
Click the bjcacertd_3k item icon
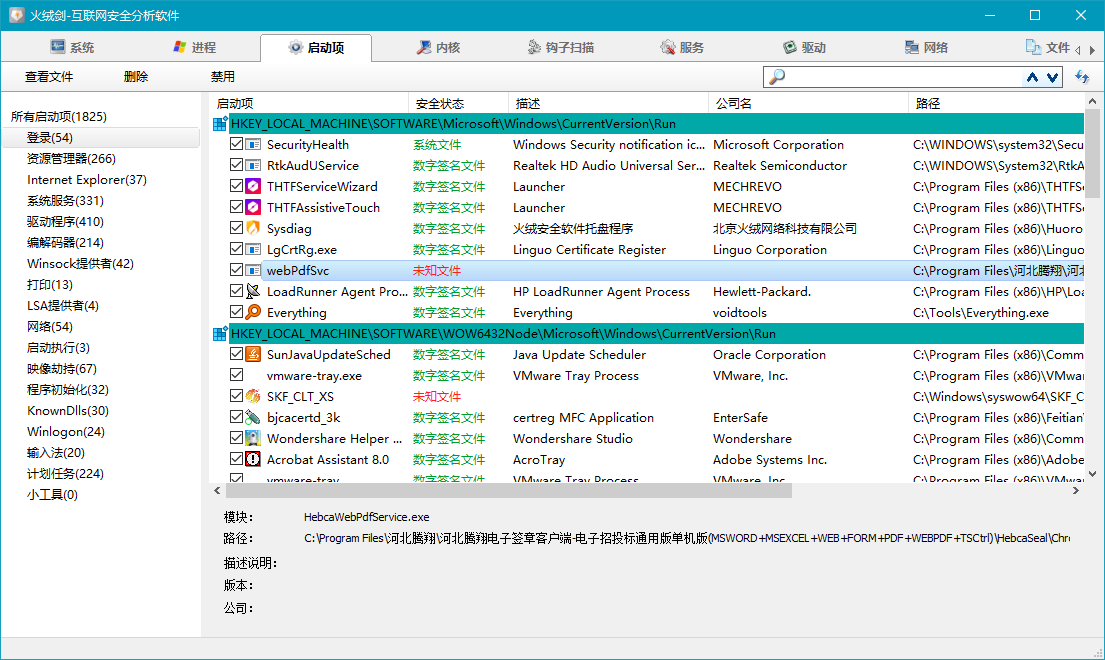pos(253,417)
